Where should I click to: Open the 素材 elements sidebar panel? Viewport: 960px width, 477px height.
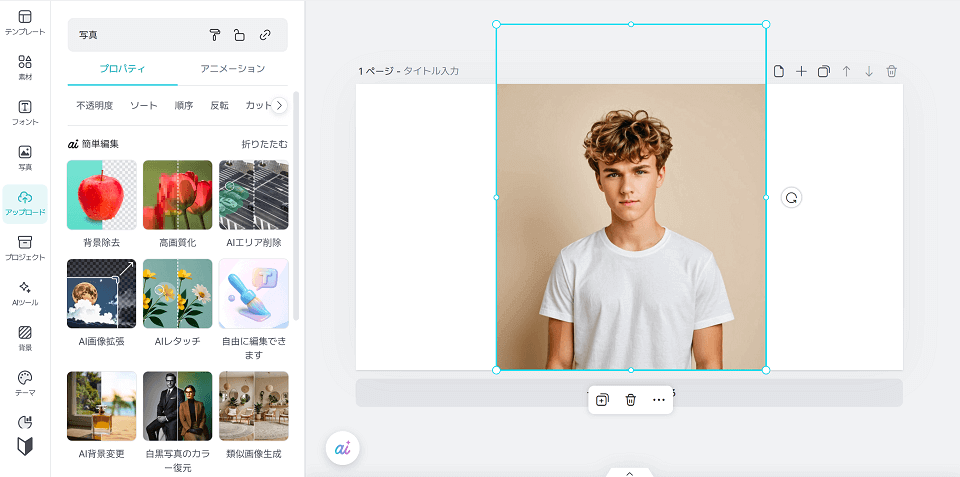tap(25, 68)
